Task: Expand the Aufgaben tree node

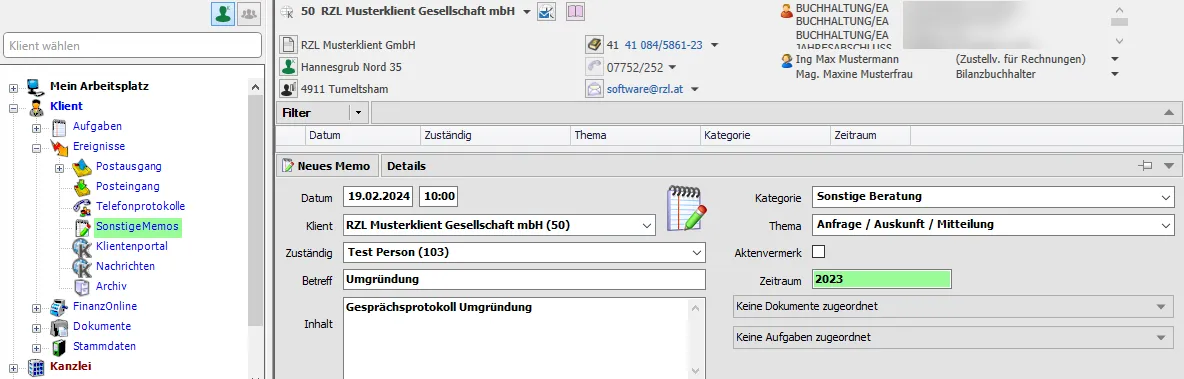Action: pyautogui.click(x=36, y=127)
